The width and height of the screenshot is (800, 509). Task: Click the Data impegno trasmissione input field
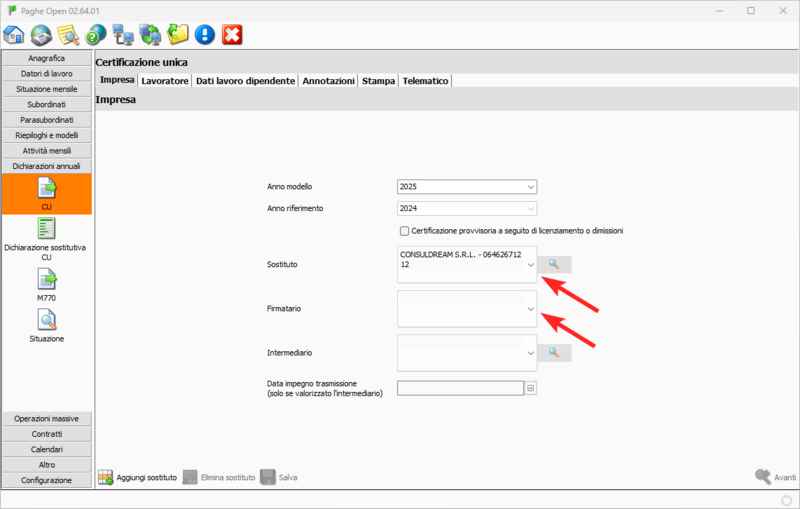tap(460, 388)
